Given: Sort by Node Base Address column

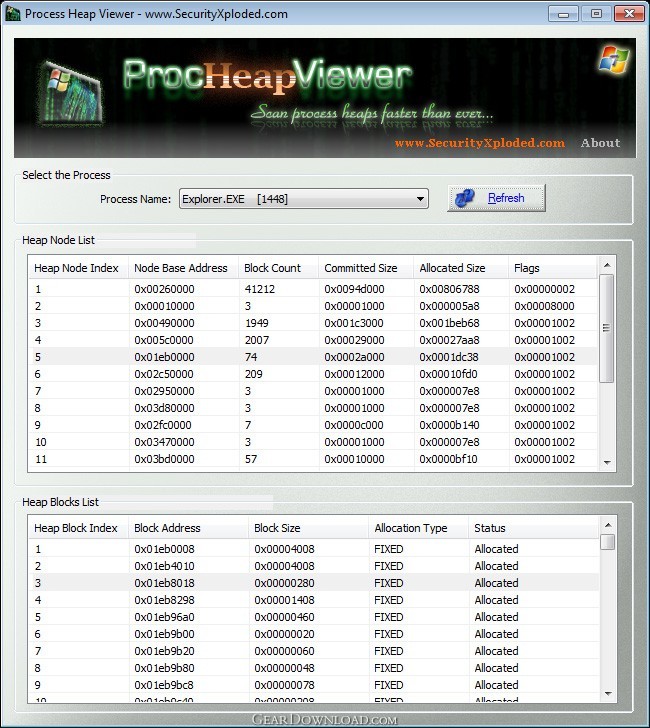Looking at the screenshot, I should tap(184, 268).
